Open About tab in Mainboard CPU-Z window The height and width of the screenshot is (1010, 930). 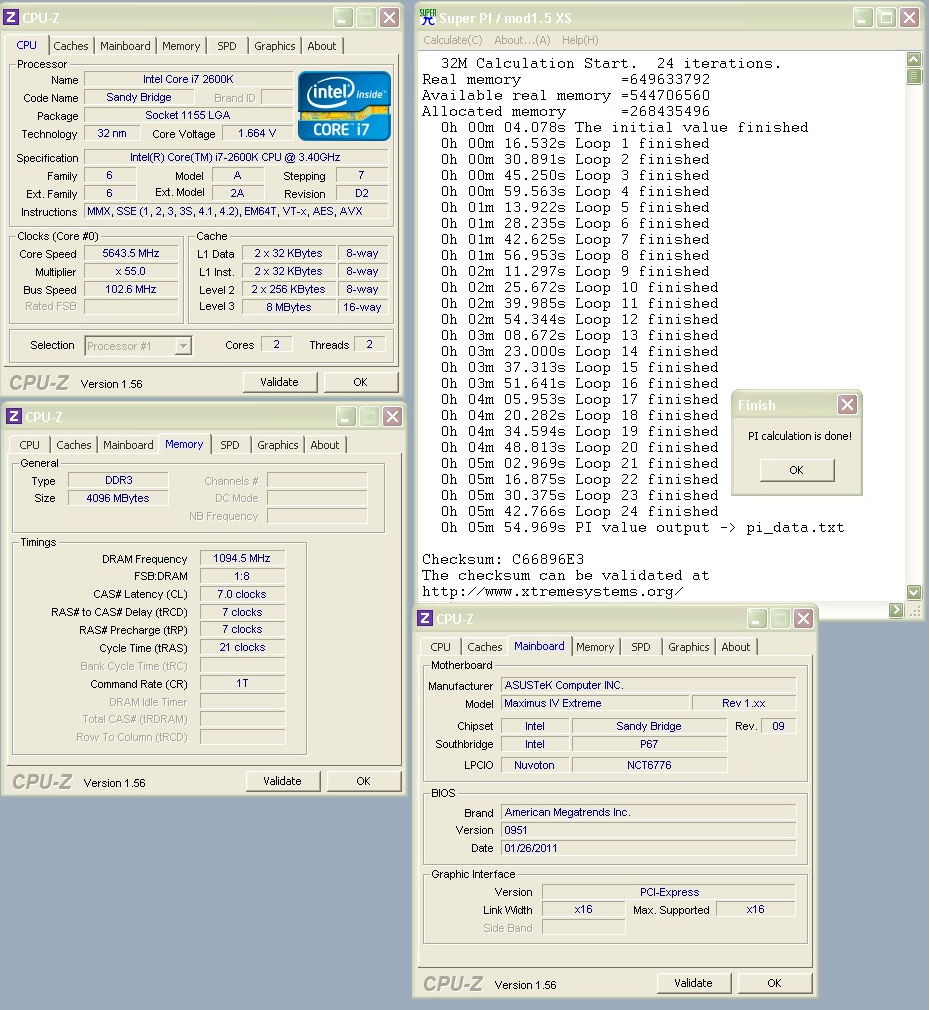[735, 647]
